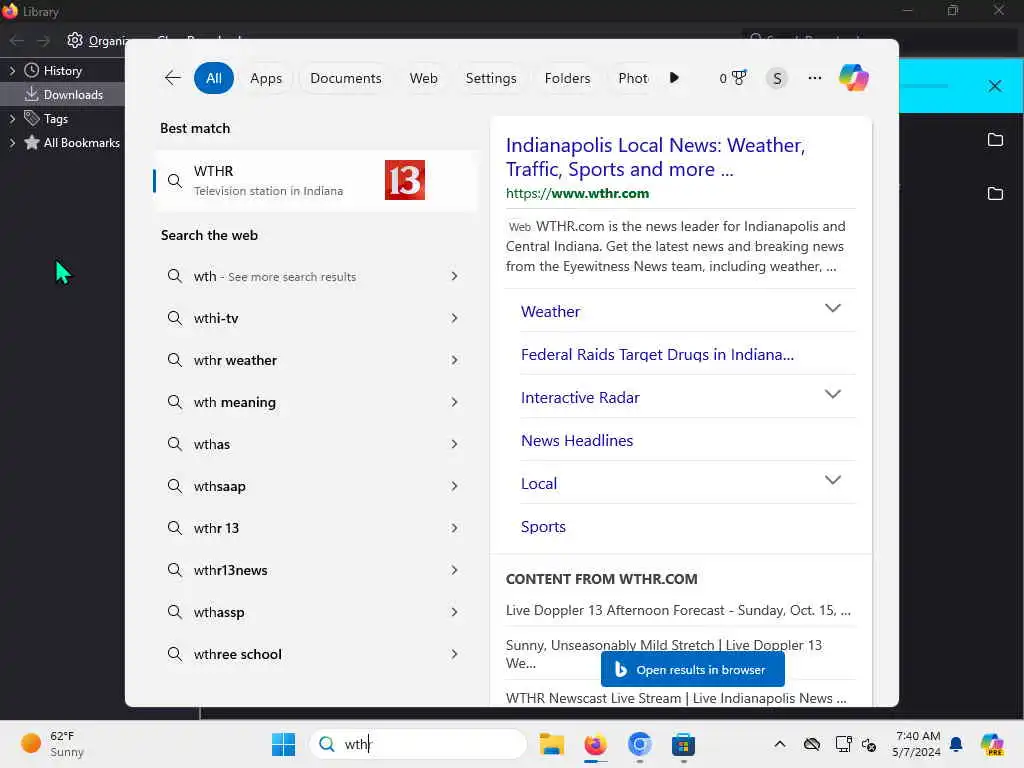Click Open results in browser button

[692, 669]
